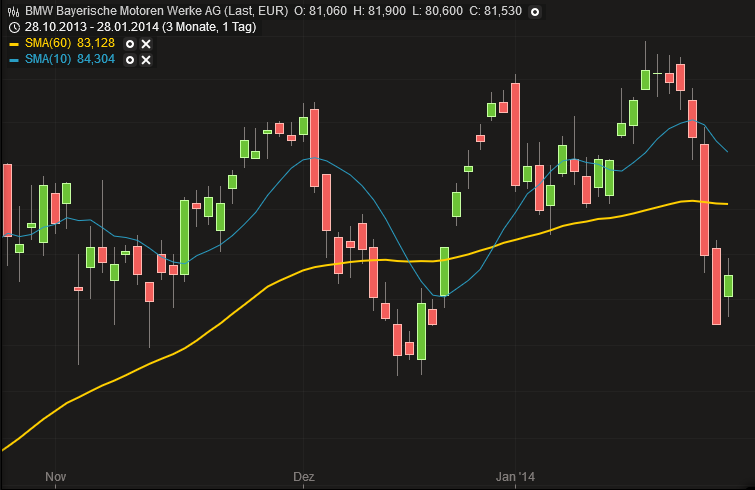Open SMA(10) indicator settings icon
Image resolution: width=755 pixels, height=490 pixels.
(130, 60)
